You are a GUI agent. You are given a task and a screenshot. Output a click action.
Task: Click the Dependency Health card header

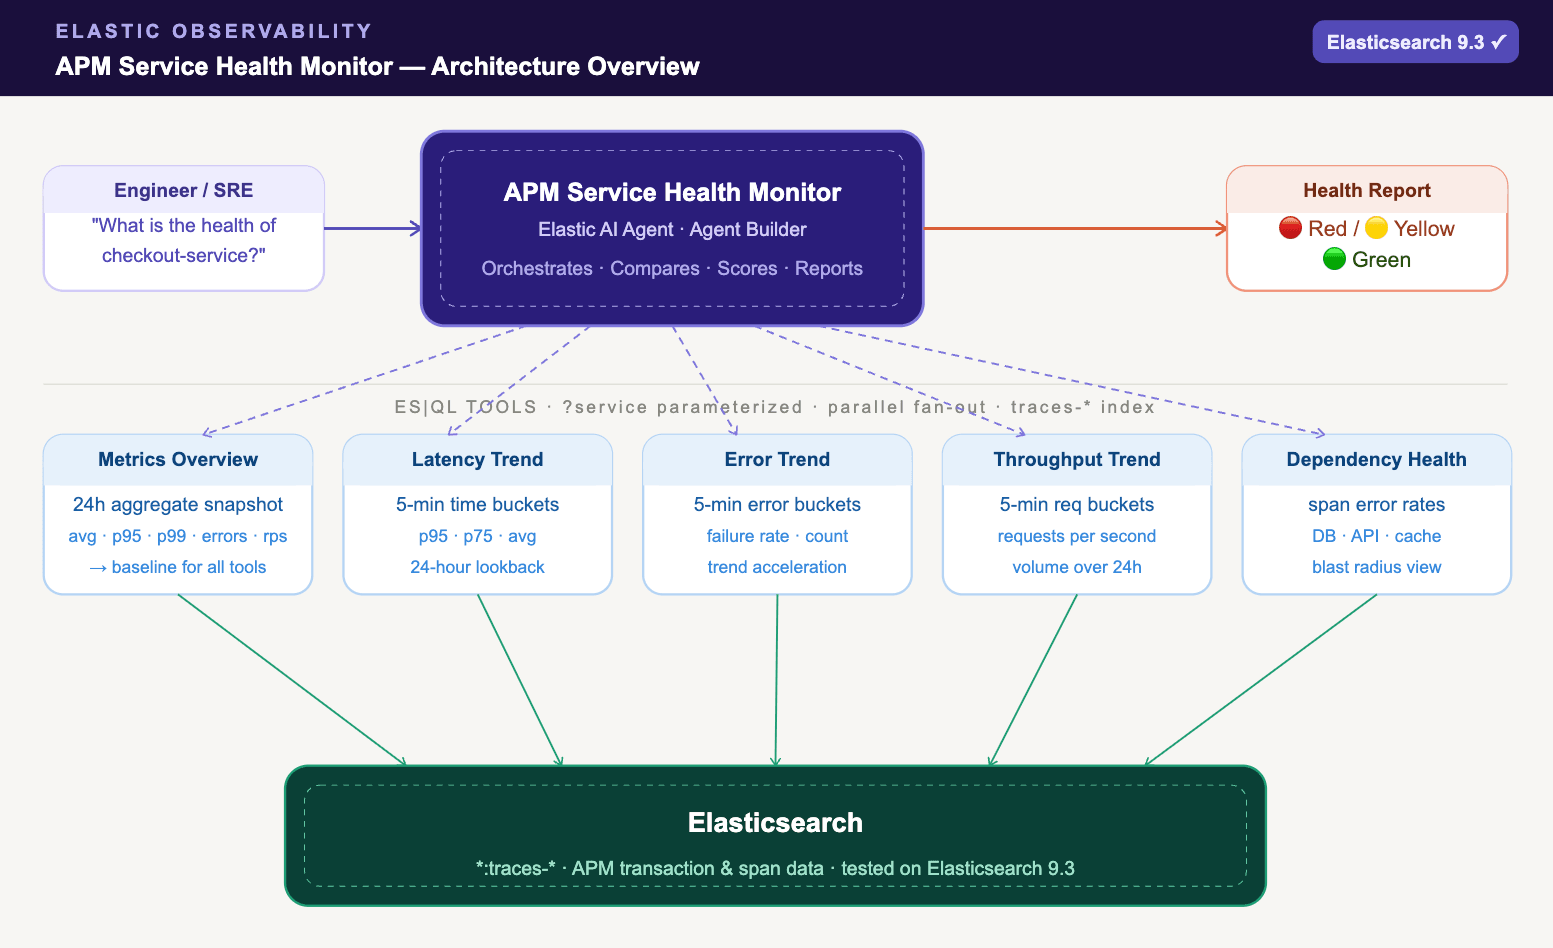point(1377,459)
